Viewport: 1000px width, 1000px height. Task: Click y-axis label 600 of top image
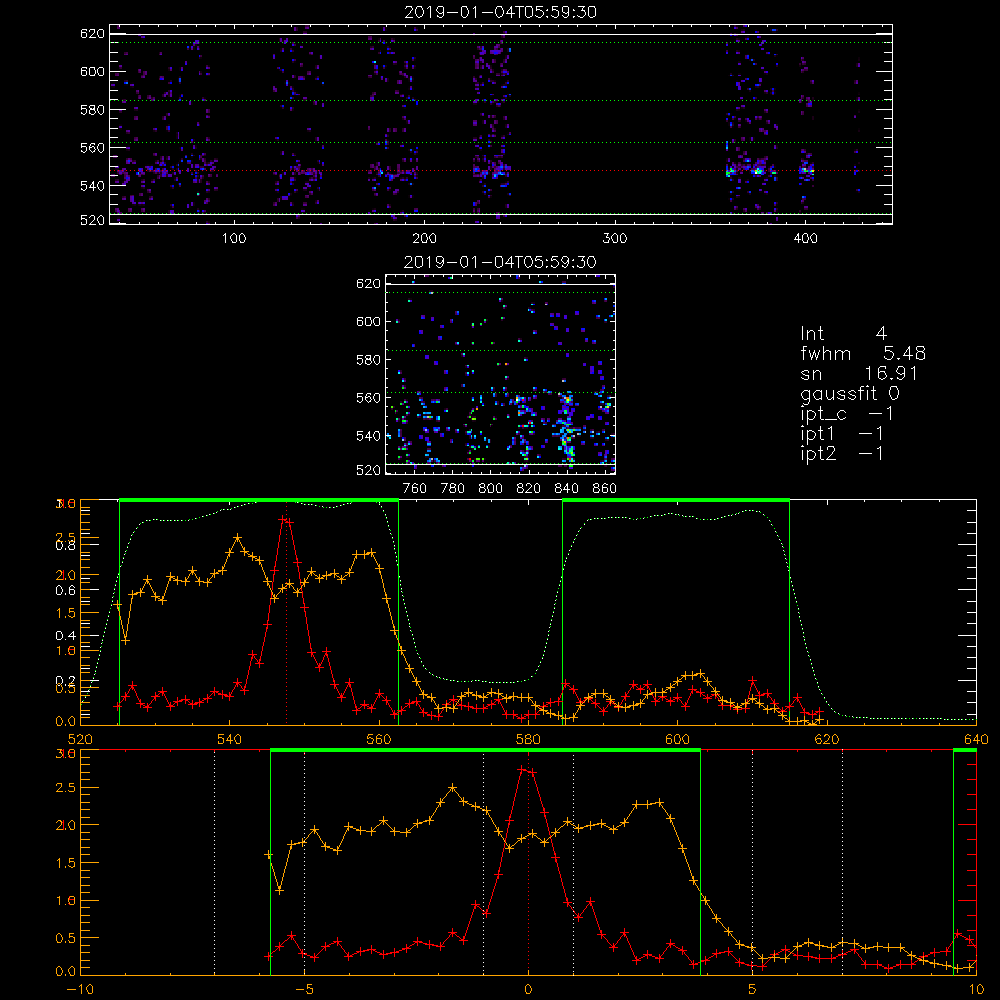point(92,71)
